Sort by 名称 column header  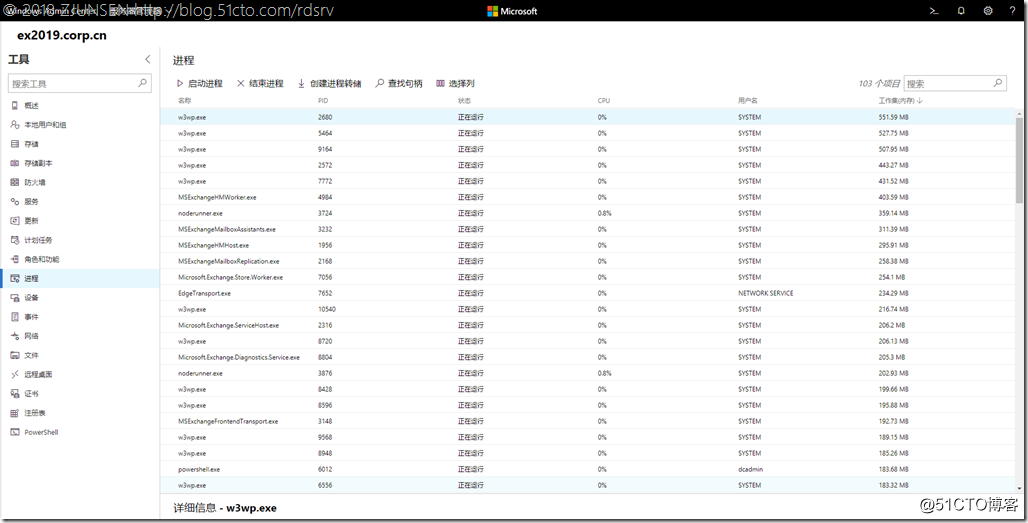coord(184,101)
